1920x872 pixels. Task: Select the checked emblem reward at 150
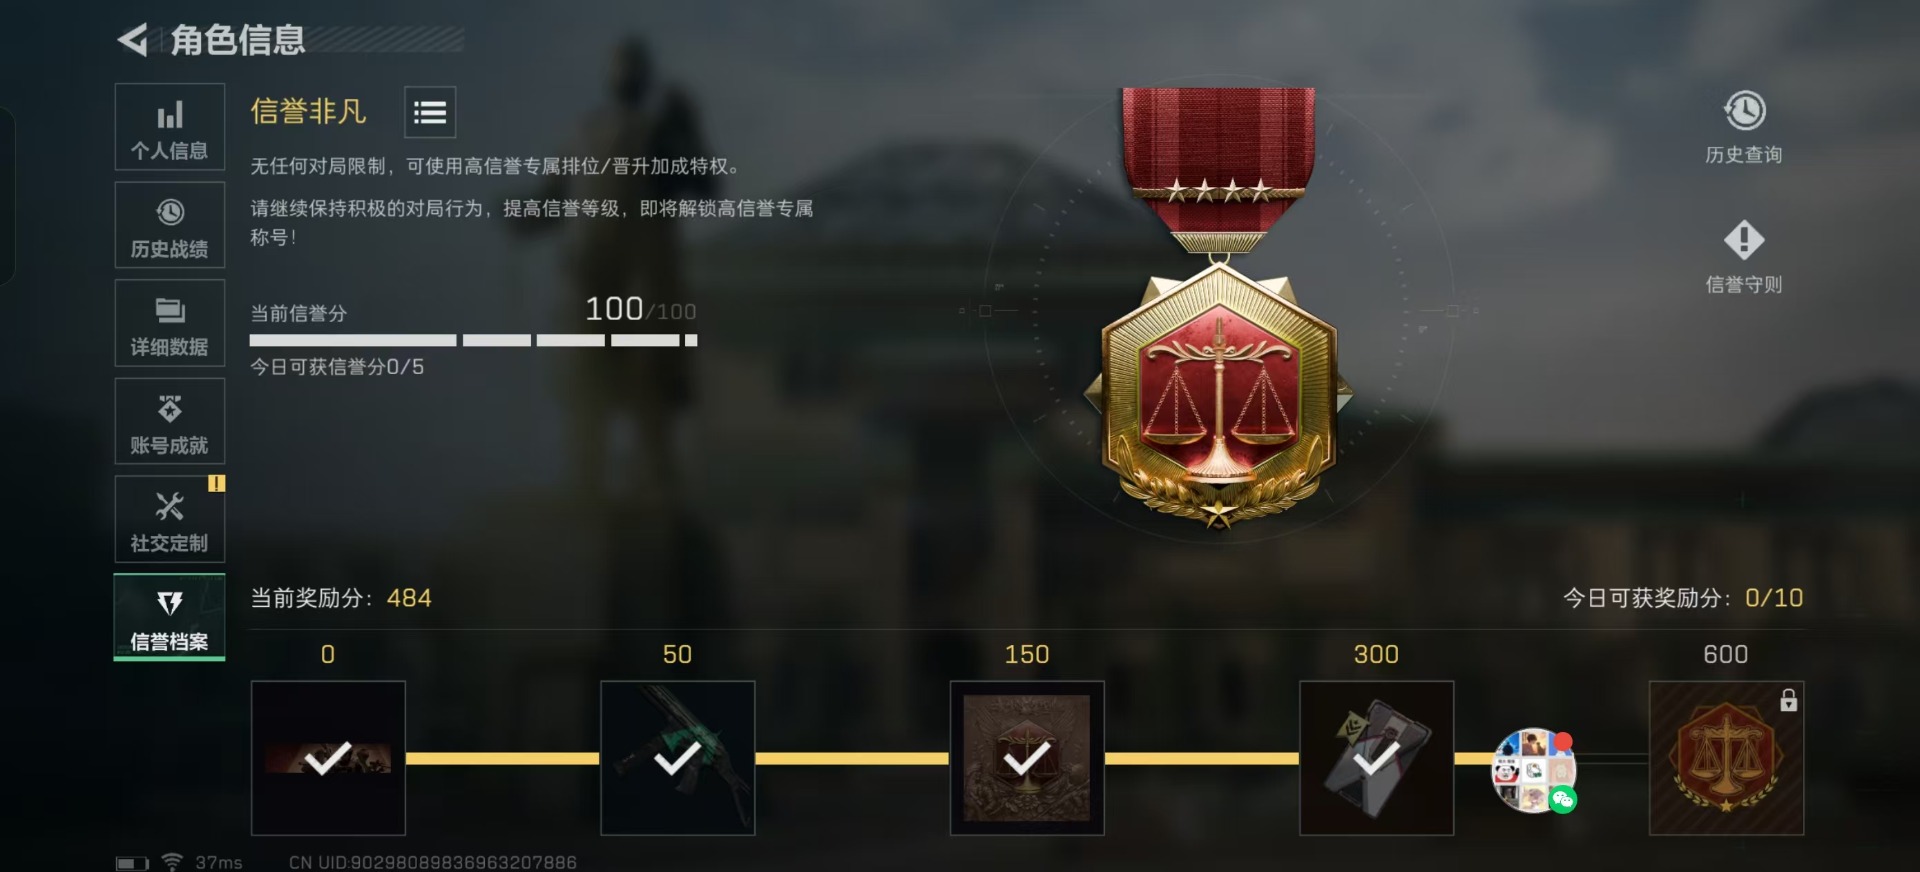coord(1027,758)
